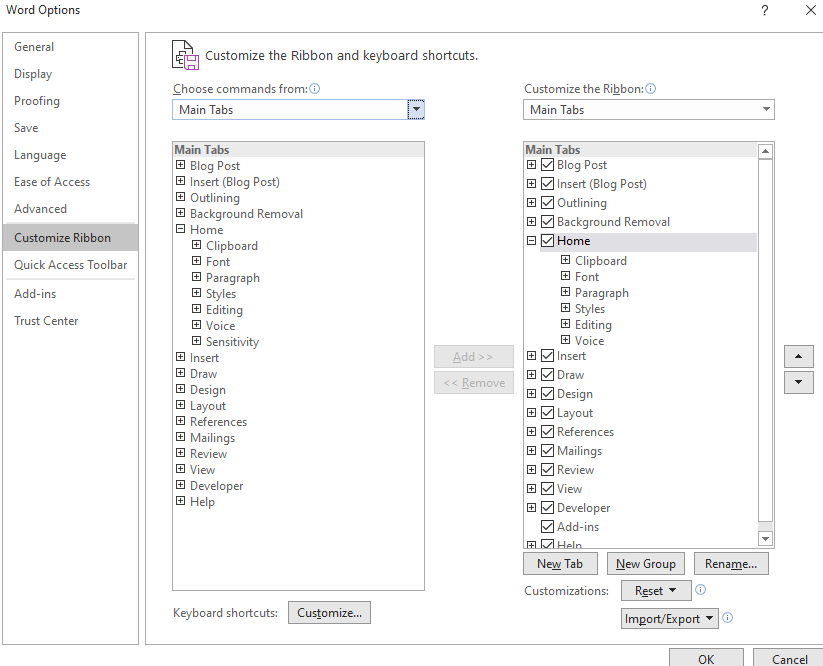Viewport: 823px width, 666px height.
Task: Click the ribbon list scrollbar track
Action: click(x=765, y=526)
